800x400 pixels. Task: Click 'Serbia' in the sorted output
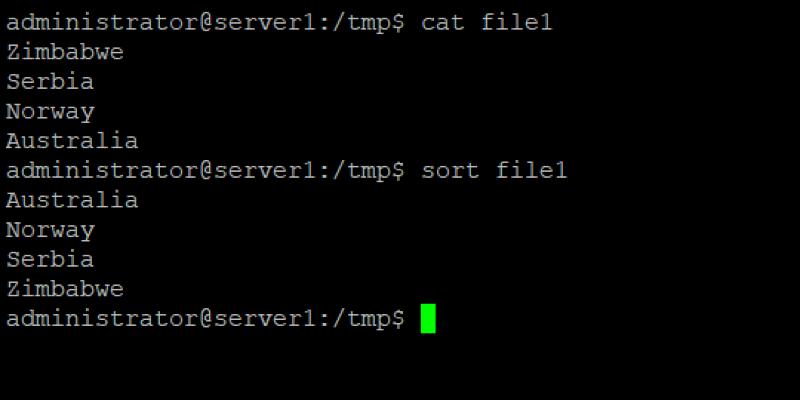(50, 259)
